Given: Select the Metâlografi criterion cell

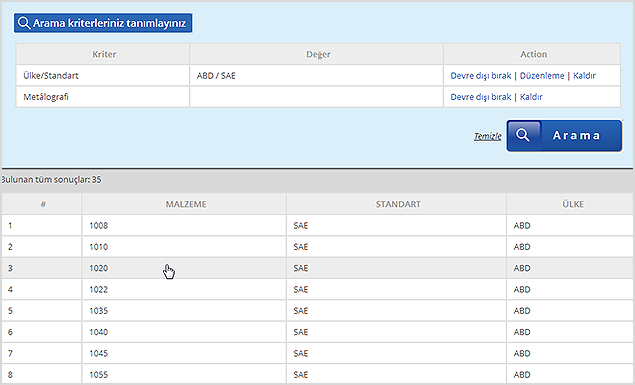Looking at the screenshot, I should 103,97.
